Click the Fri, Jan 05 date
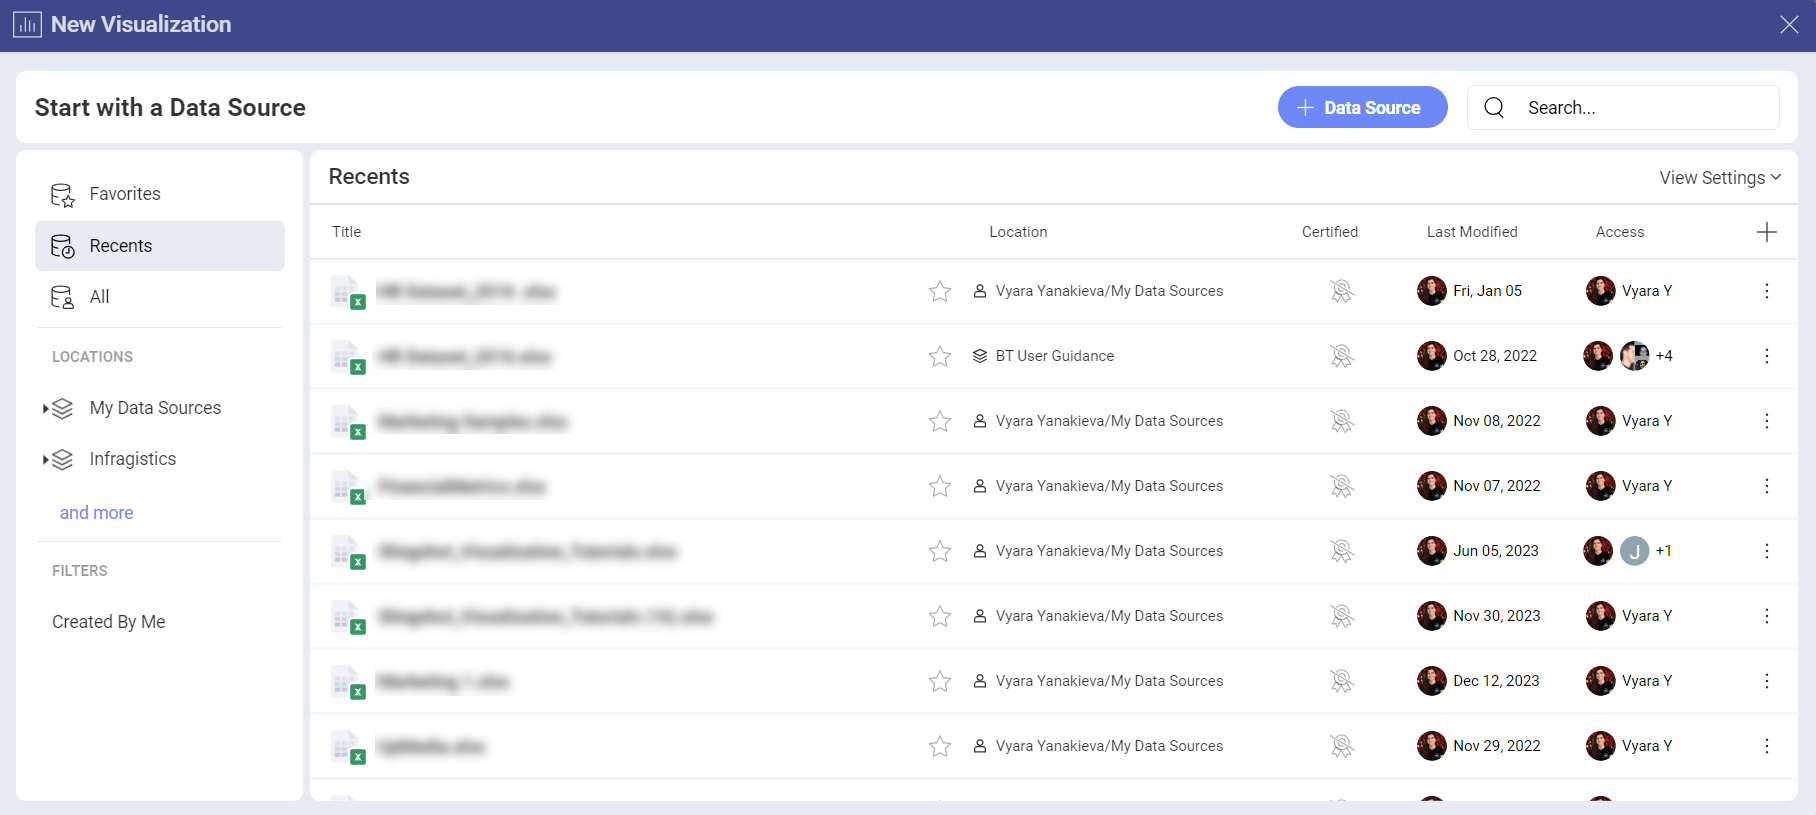The width and height of the screenshot is (1816, 815). pos(1487,291)
